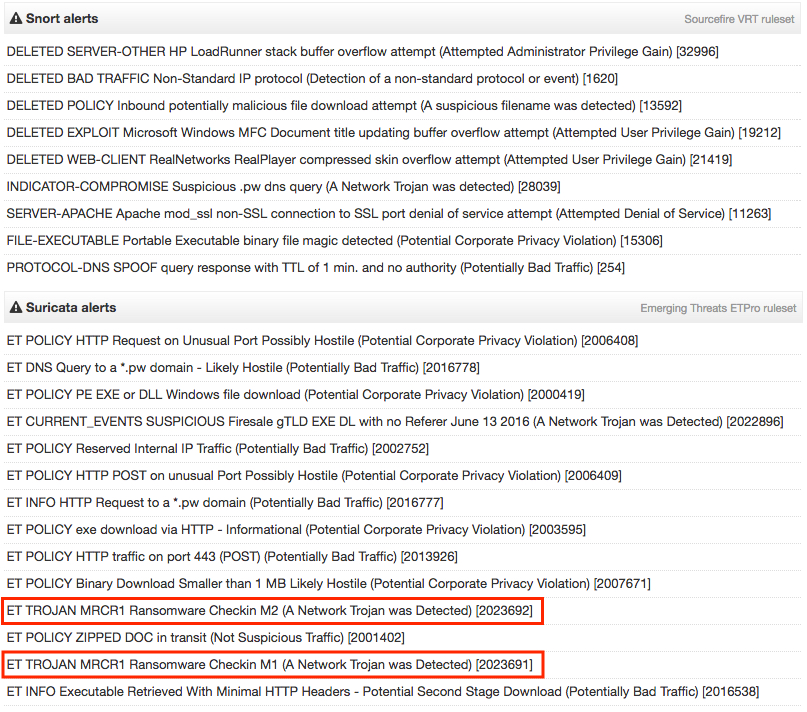The width and height of the screenshot is (807, 712).
Task: Select the PE EXE or DLL Windows download alert
Action: click(295, 394)
